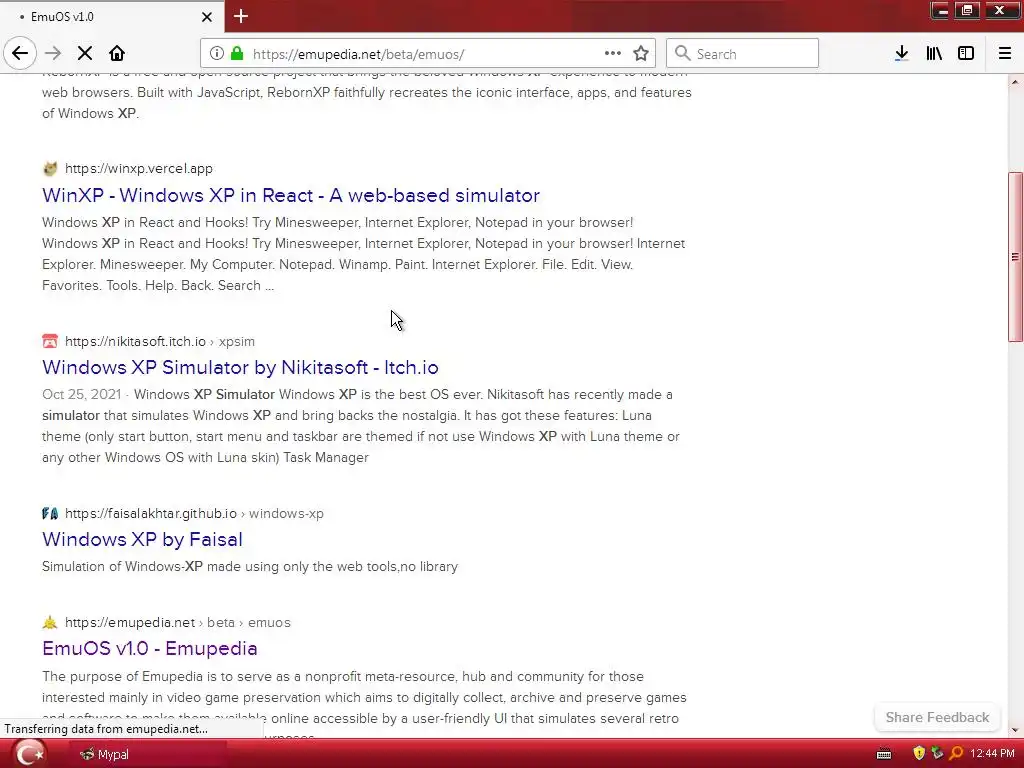Click the green padlock security icon
The height and width of the screenshot is (768, 1024).
pos(237,54)
